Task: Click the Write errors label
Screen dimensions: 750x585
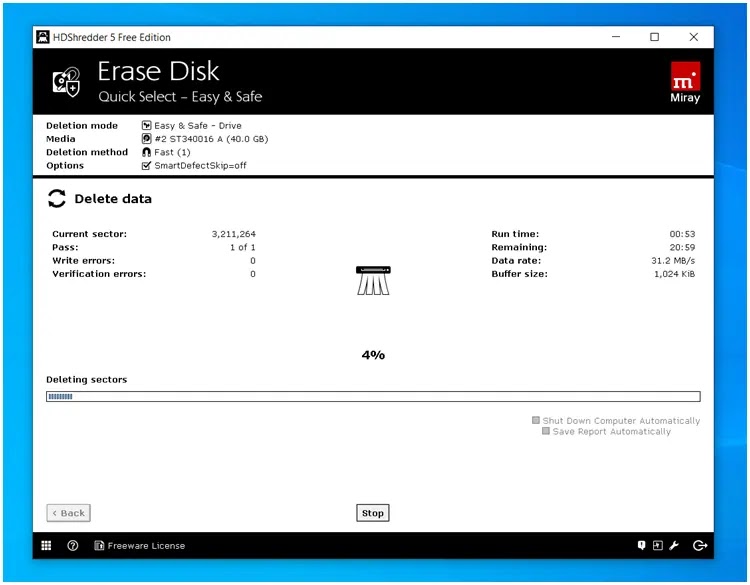Action: click(x=84, y=261)
